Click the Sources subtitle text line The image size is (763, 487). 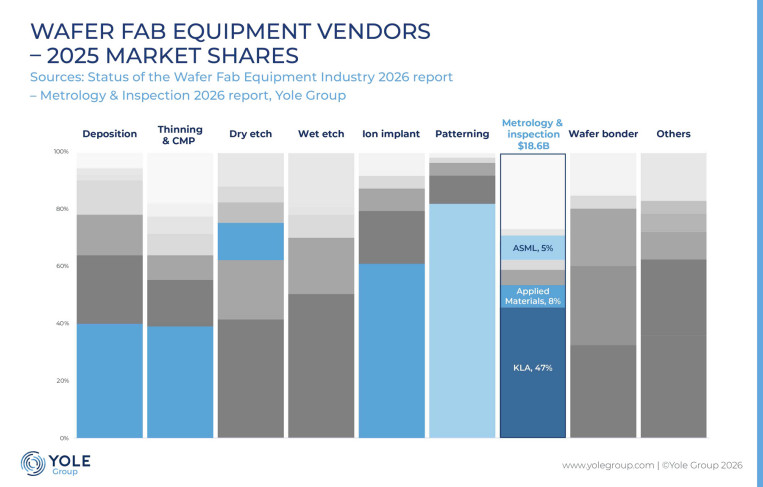pyautogui.click(x=241, y=77)
